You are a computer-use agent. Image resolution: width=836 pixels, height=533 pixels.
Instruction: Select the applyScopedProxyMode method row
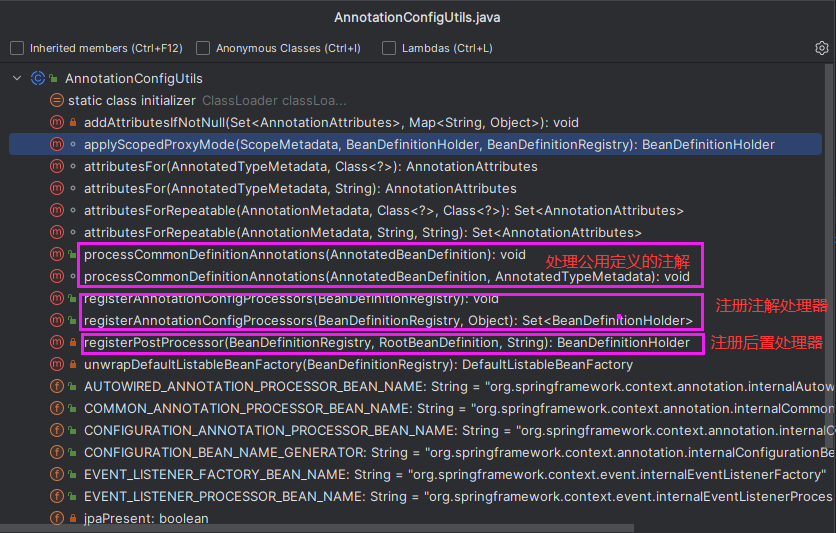[416, 144]
